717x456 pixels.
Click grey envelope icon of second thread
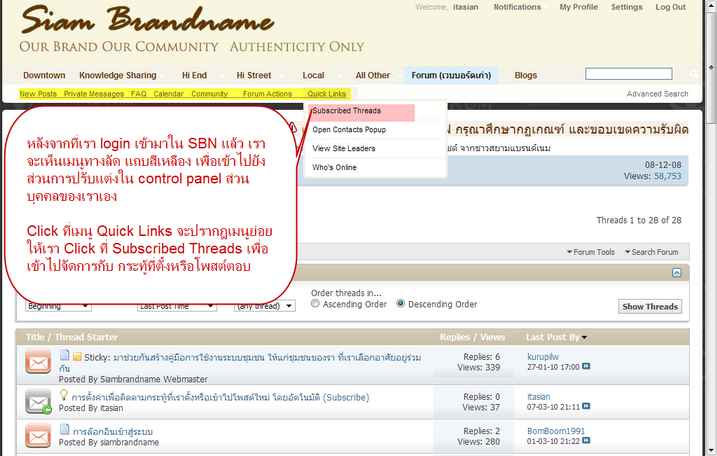(x=40, y=402)
